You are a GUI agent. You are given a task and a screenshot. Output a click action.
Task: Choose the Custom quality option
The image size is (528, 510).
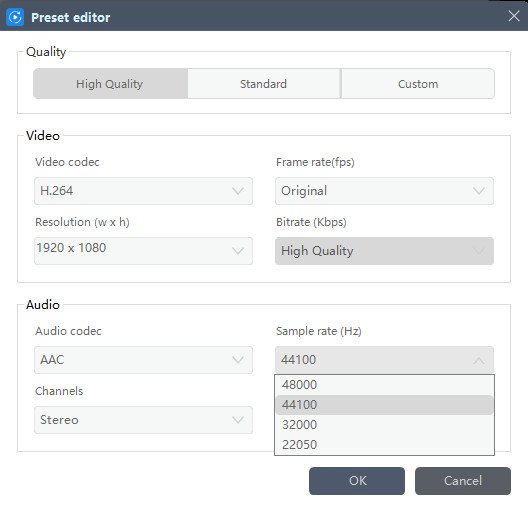(x=418, y=84)
